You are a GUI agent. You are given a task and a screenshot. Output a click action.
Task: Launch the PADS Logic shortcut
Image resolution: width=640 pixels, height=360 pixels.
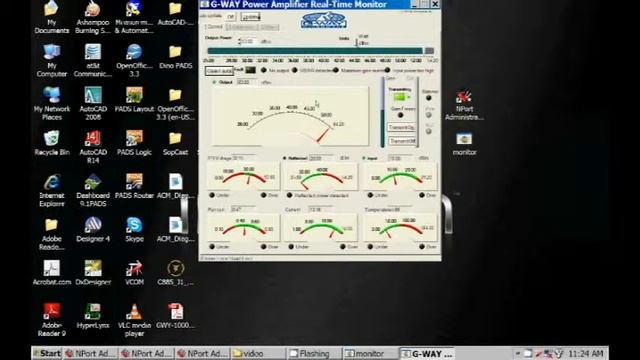pyautogui.click(x=134, y=143)
